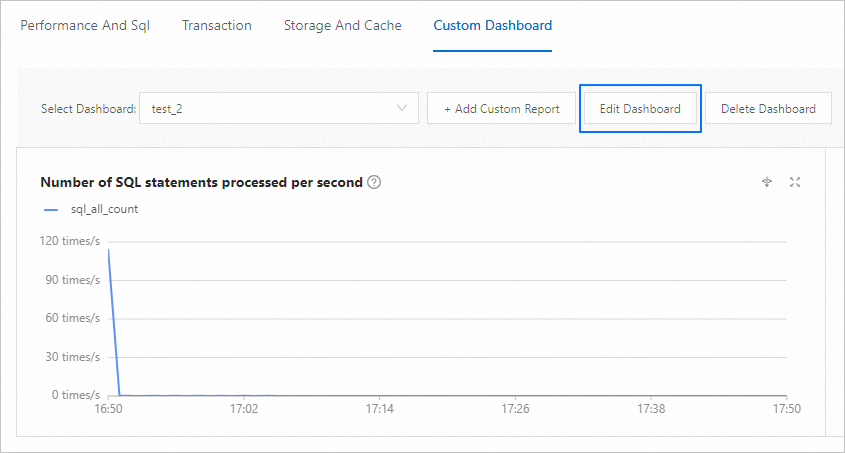Go to the Storage And Cache tab
Image resolution: width=845 pixels, height=453 pixels.
point(342,26)
